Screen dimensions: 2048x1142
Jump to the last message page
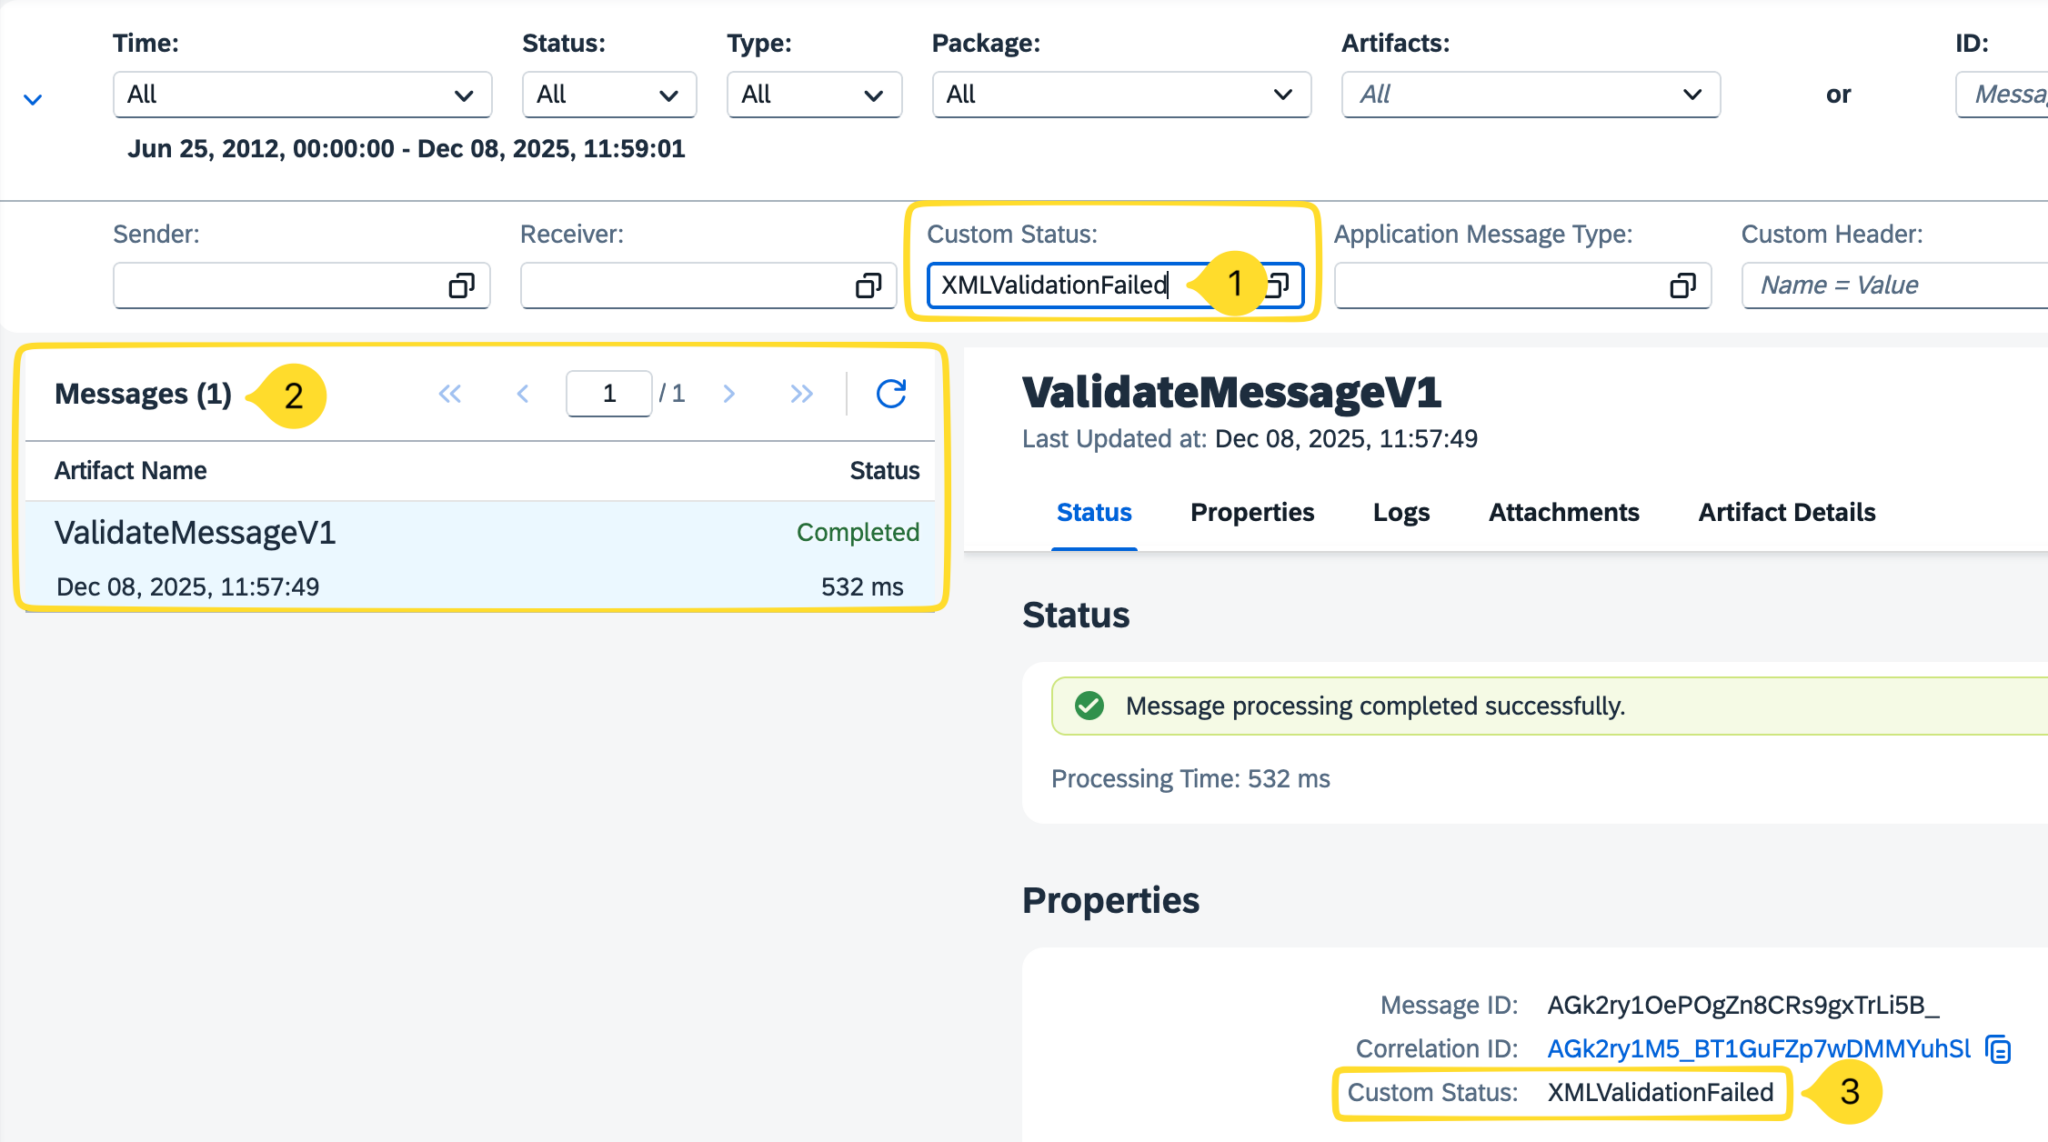point(801,393)
